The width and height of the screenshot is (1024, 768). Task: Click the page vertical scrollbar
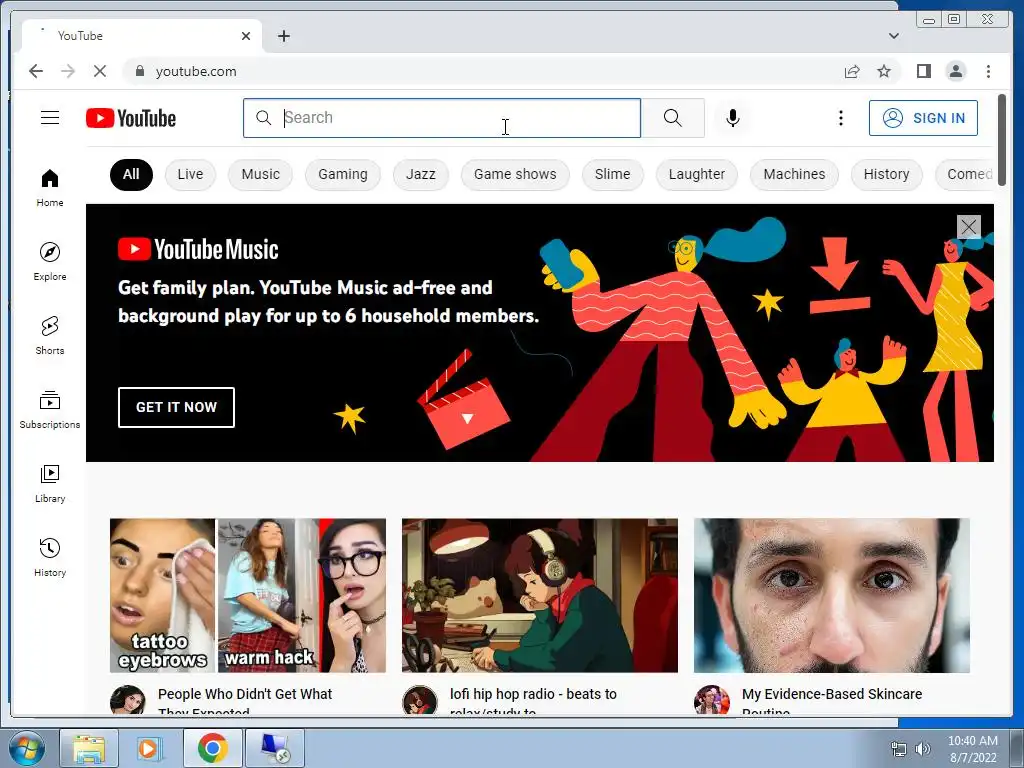coord(1002,140)
